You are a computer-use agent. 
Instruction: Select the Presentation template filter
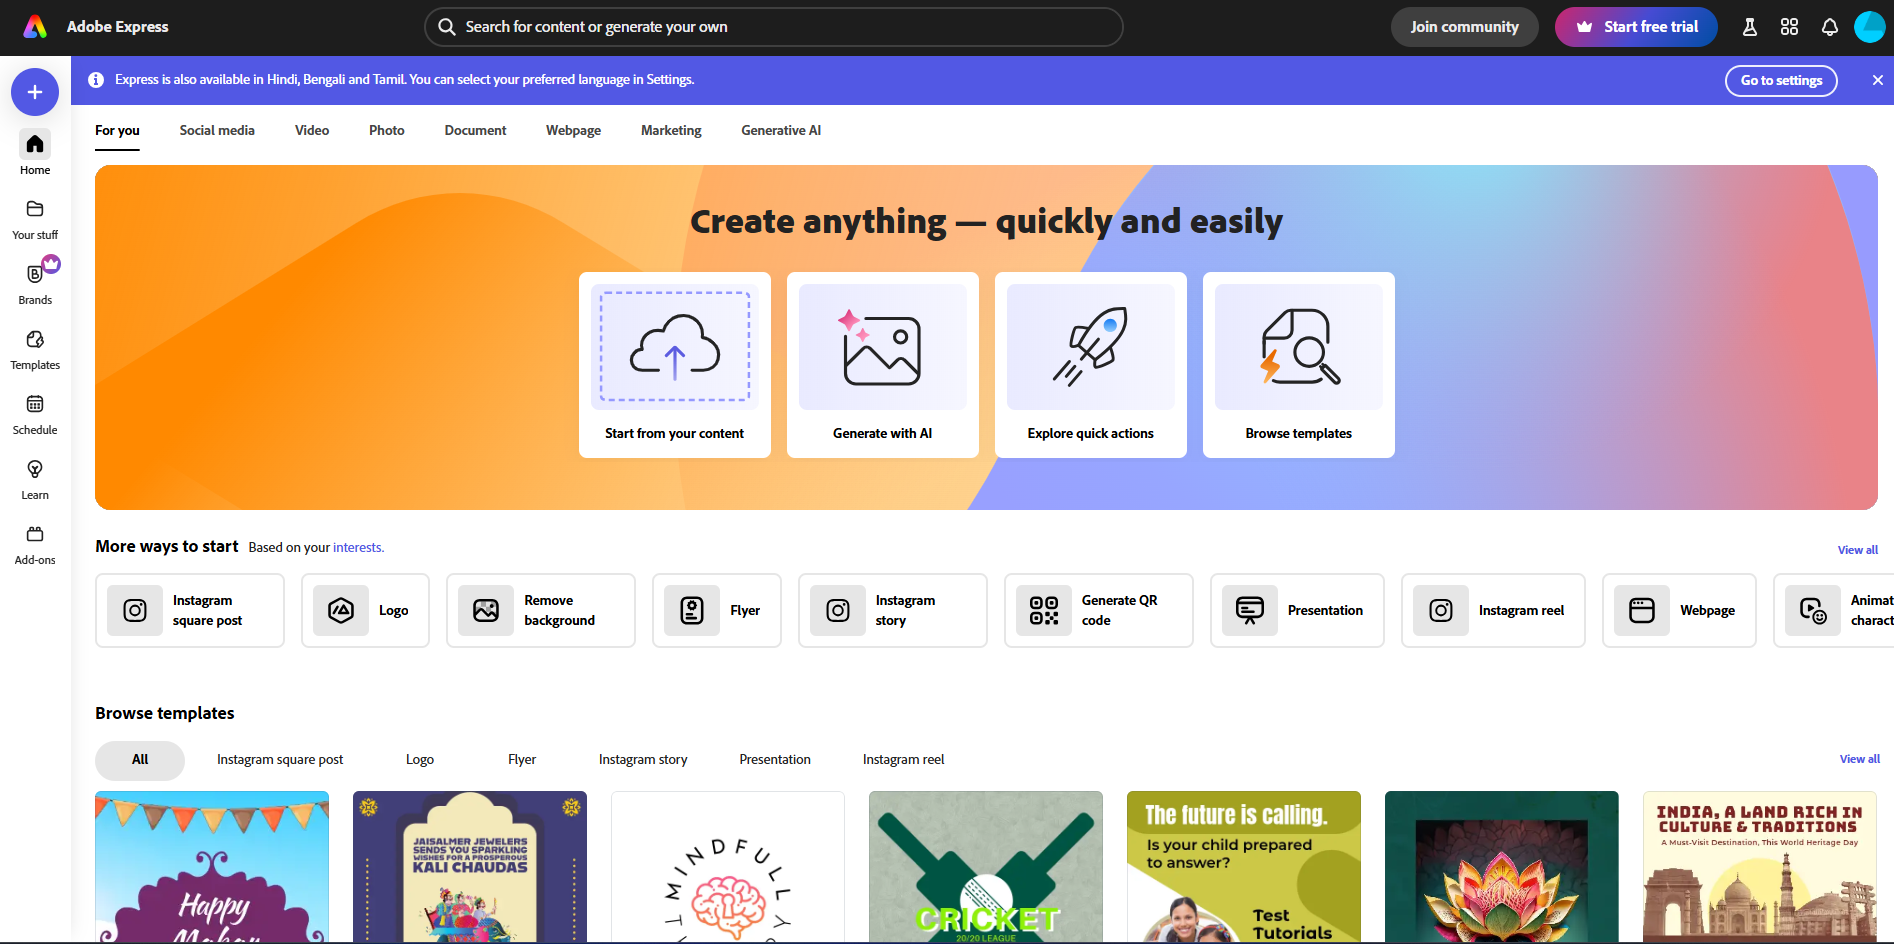pos(774,759)
